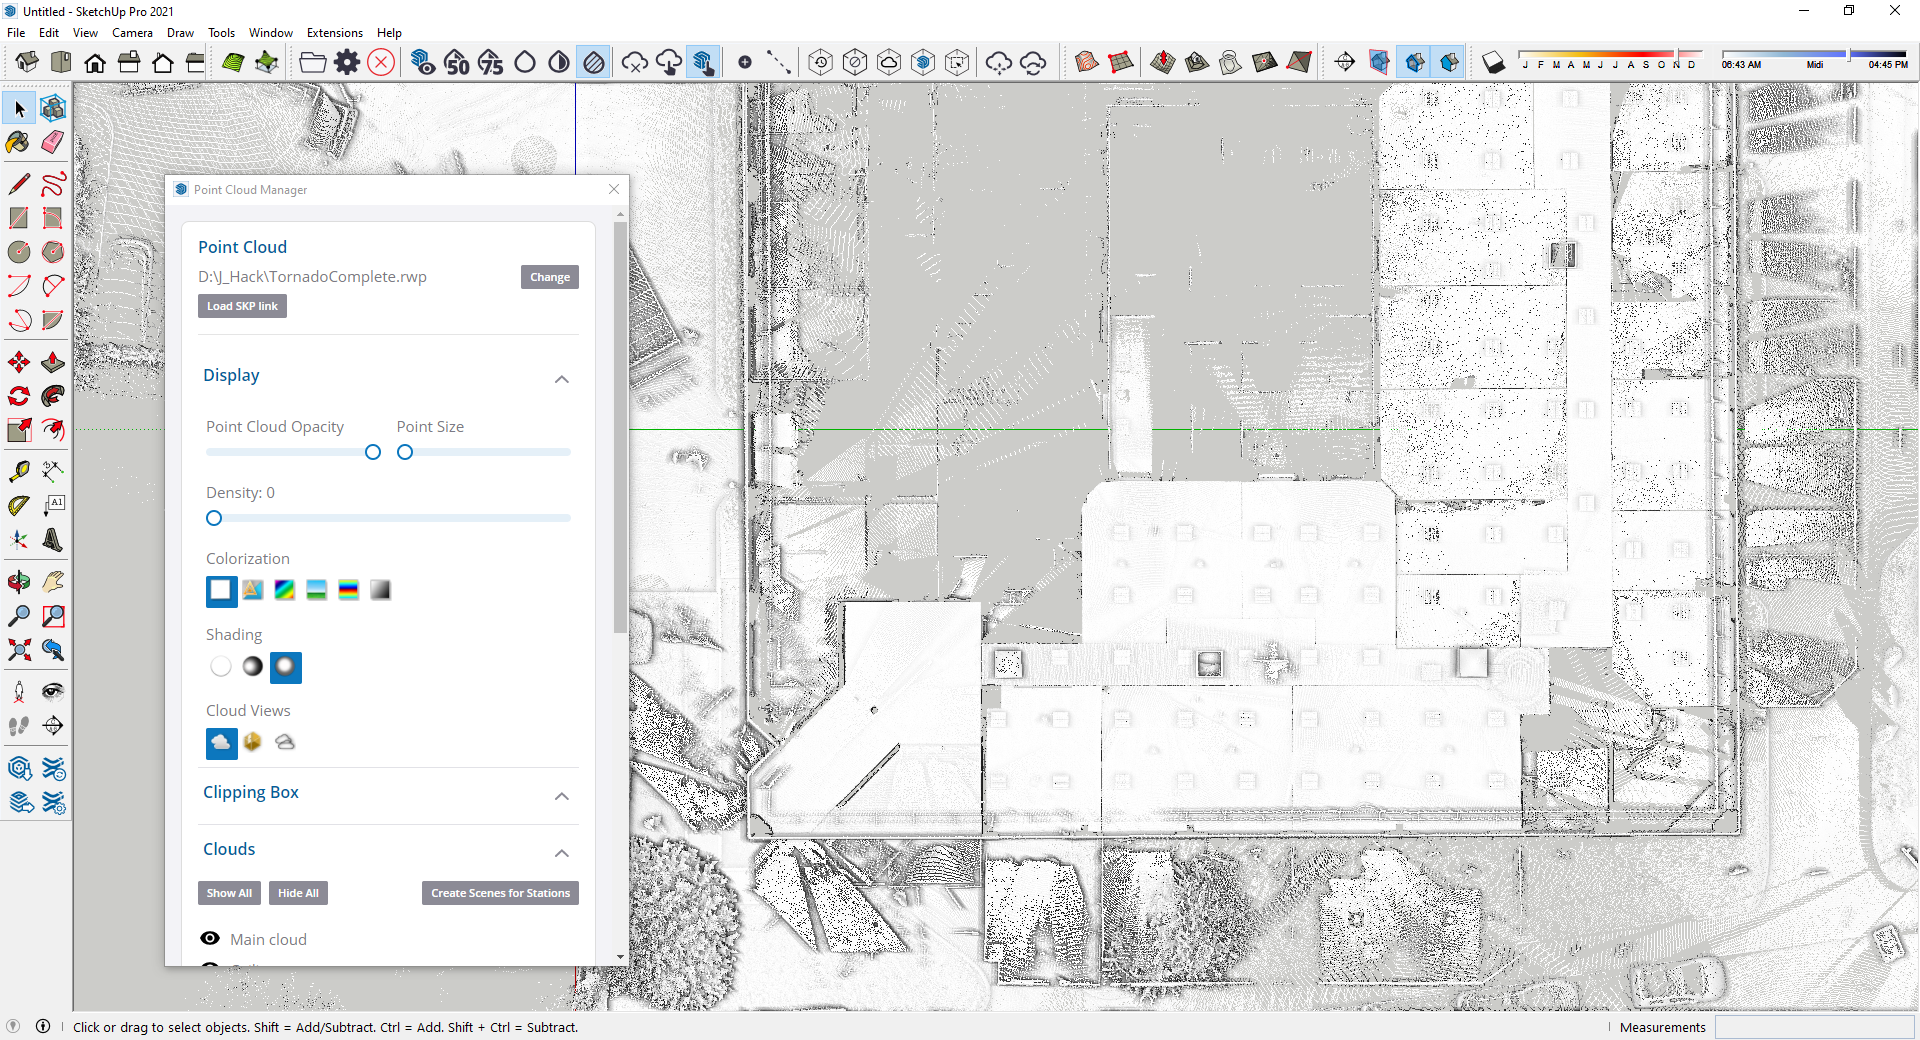Click the Point Size slider handle
The height and width of the screenshot is (1040, 1920).
coord(405,452)
